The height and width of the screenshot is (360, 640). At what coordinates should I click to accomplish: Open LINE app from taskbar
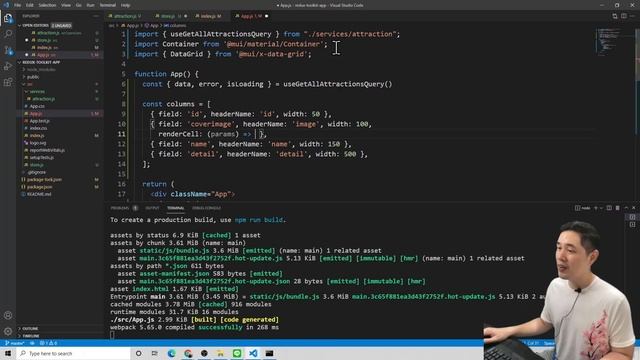tap(237, 353)
